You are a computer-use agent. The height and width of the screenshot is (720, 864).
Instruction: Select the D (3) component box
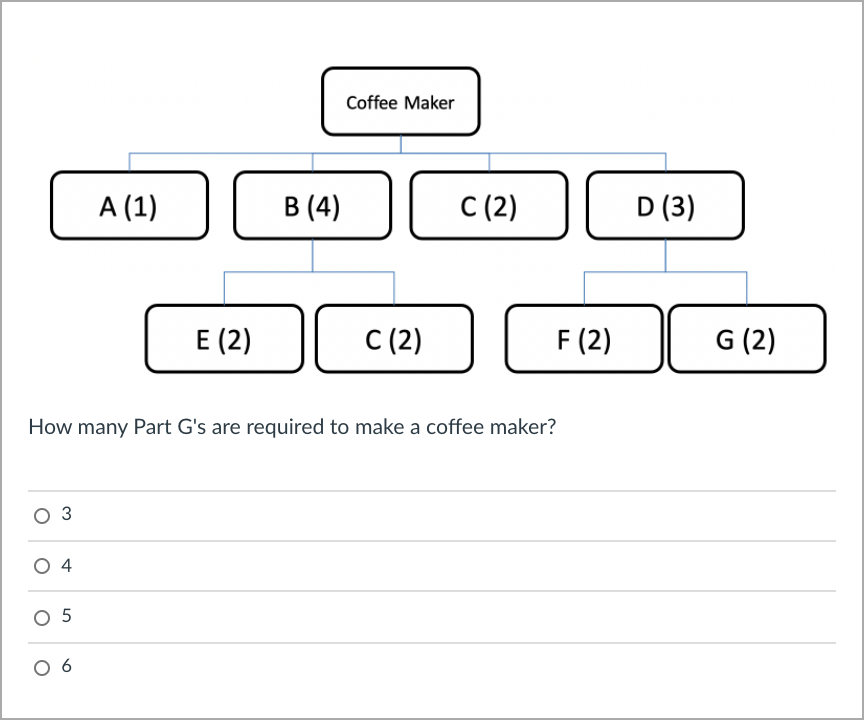click(x=665, y=205)
